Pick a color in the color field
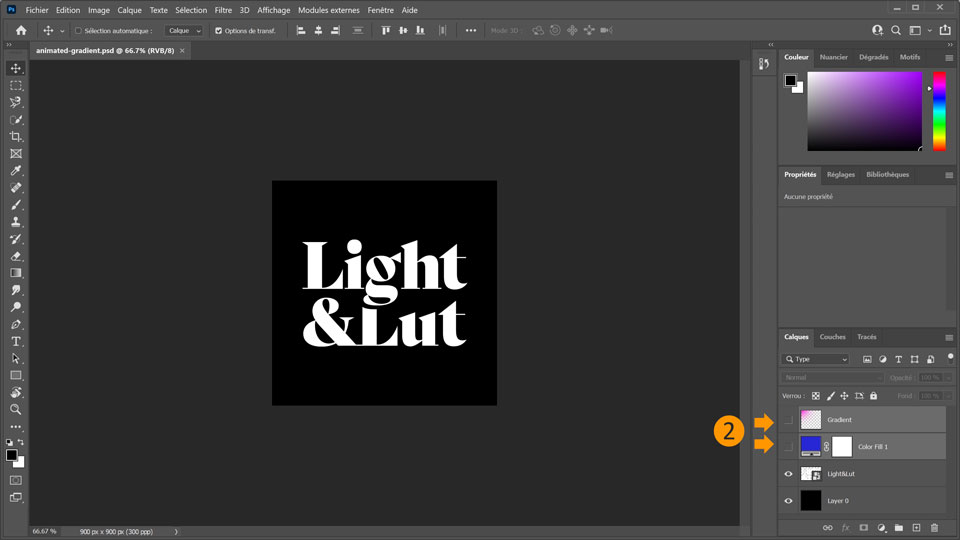 click(x=864, y=110)
